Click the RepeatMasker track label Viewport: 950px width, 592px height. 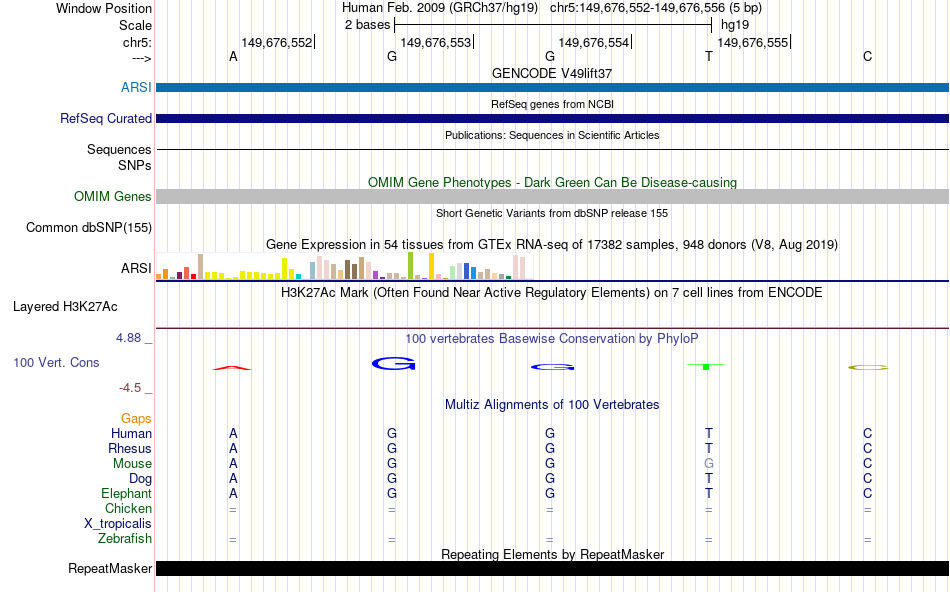click(x=110, y=568)
